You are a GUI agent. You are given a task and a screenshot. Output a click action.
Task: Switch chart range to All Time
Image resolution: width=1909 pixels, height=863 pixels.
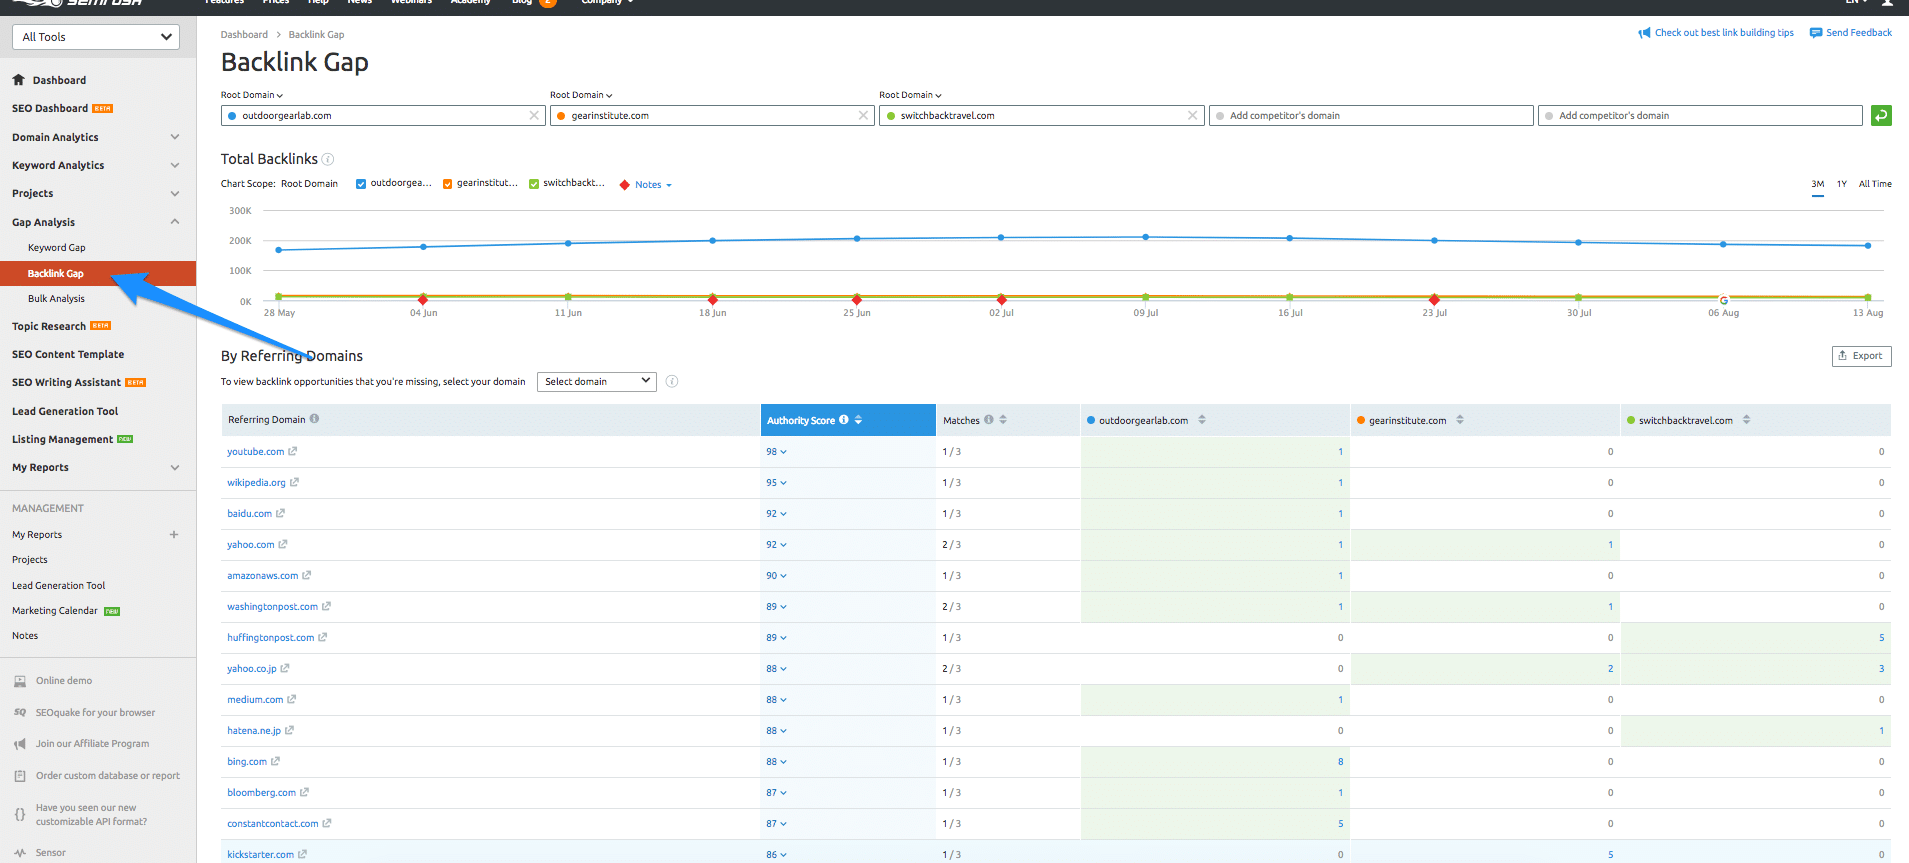coord(1875,184)
